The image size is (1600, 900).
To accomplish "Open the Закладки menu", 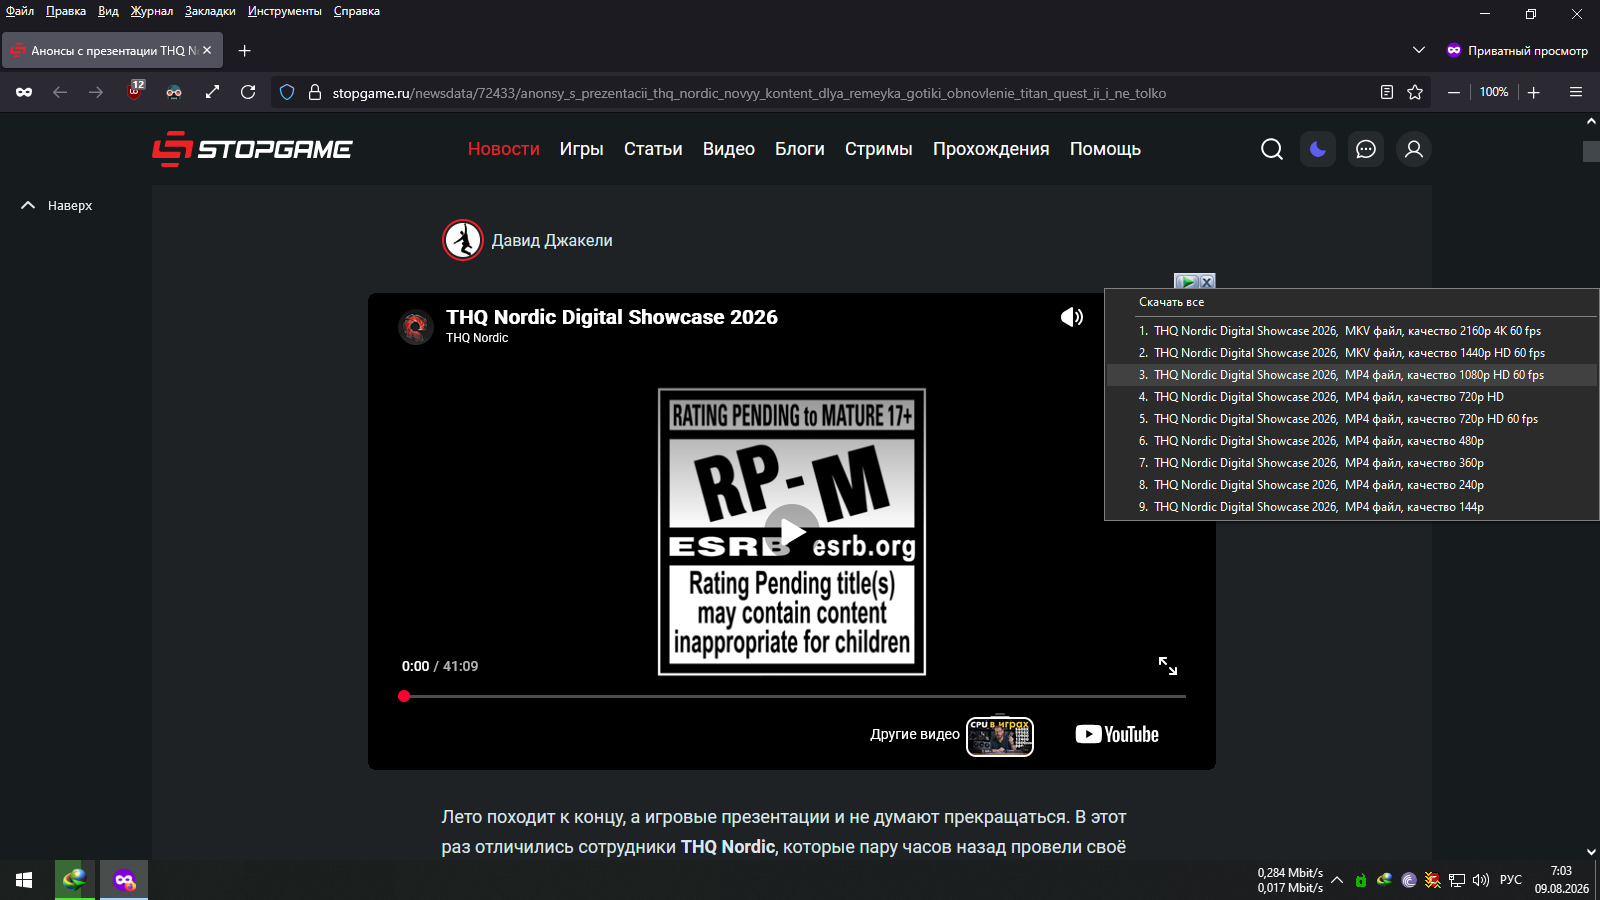I will click(210, 11).
